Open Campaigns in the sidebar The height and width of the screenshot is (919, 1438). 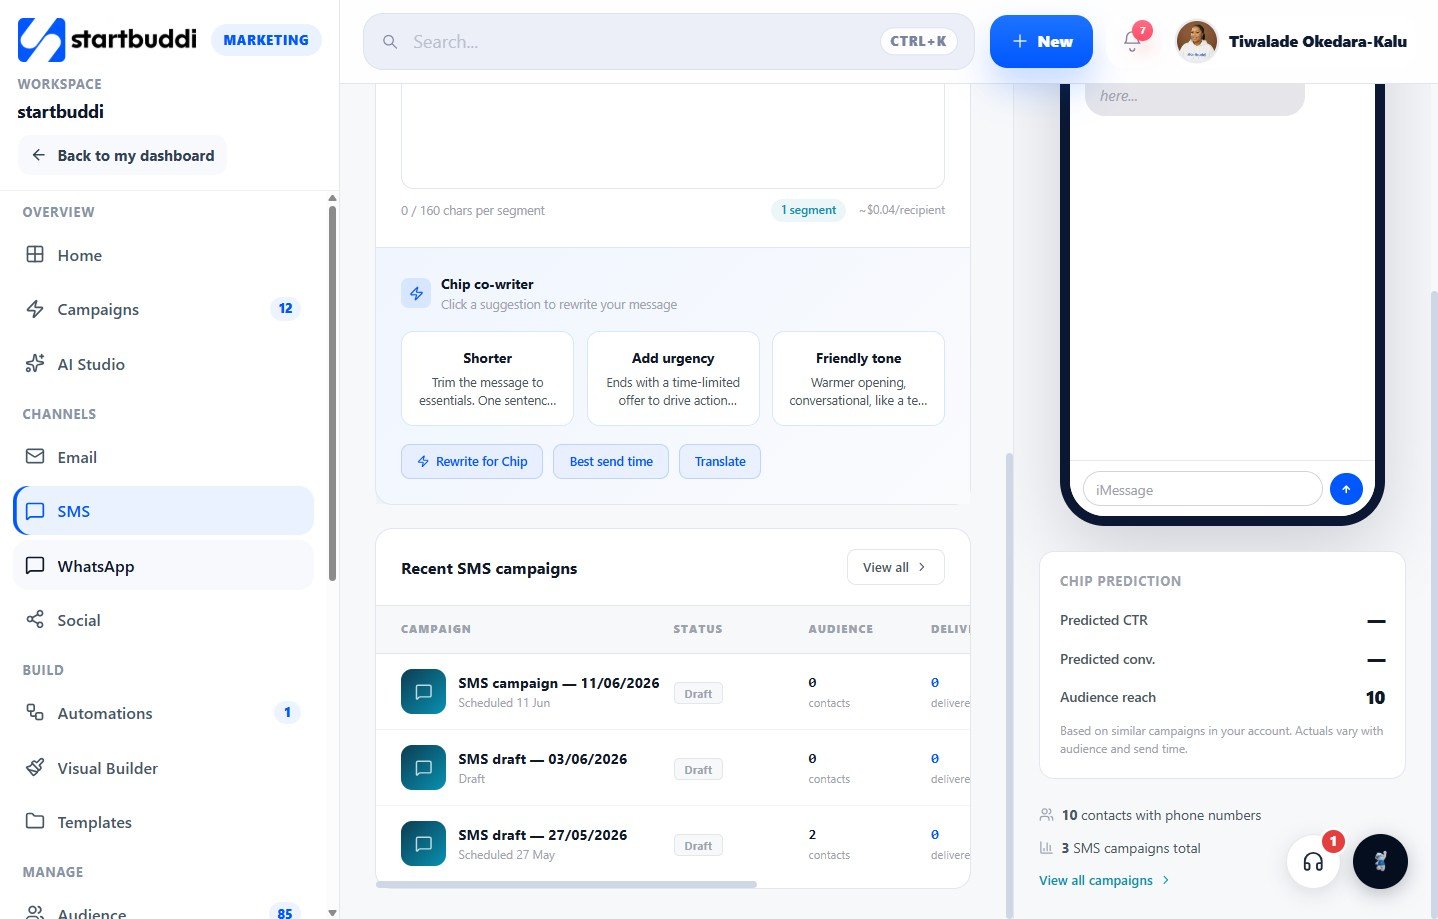click(x=163, y=309)
